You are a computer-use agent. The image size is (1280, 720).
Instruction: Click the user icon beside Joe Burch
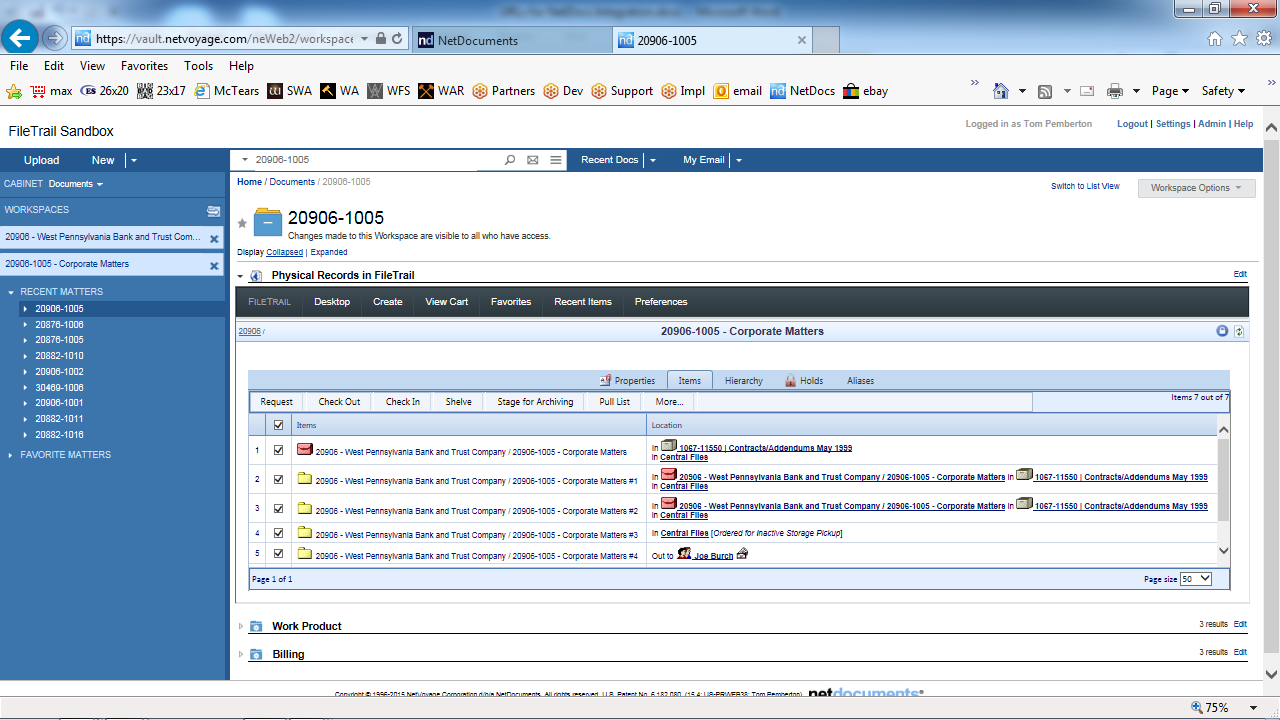click(x=684, y=553)
